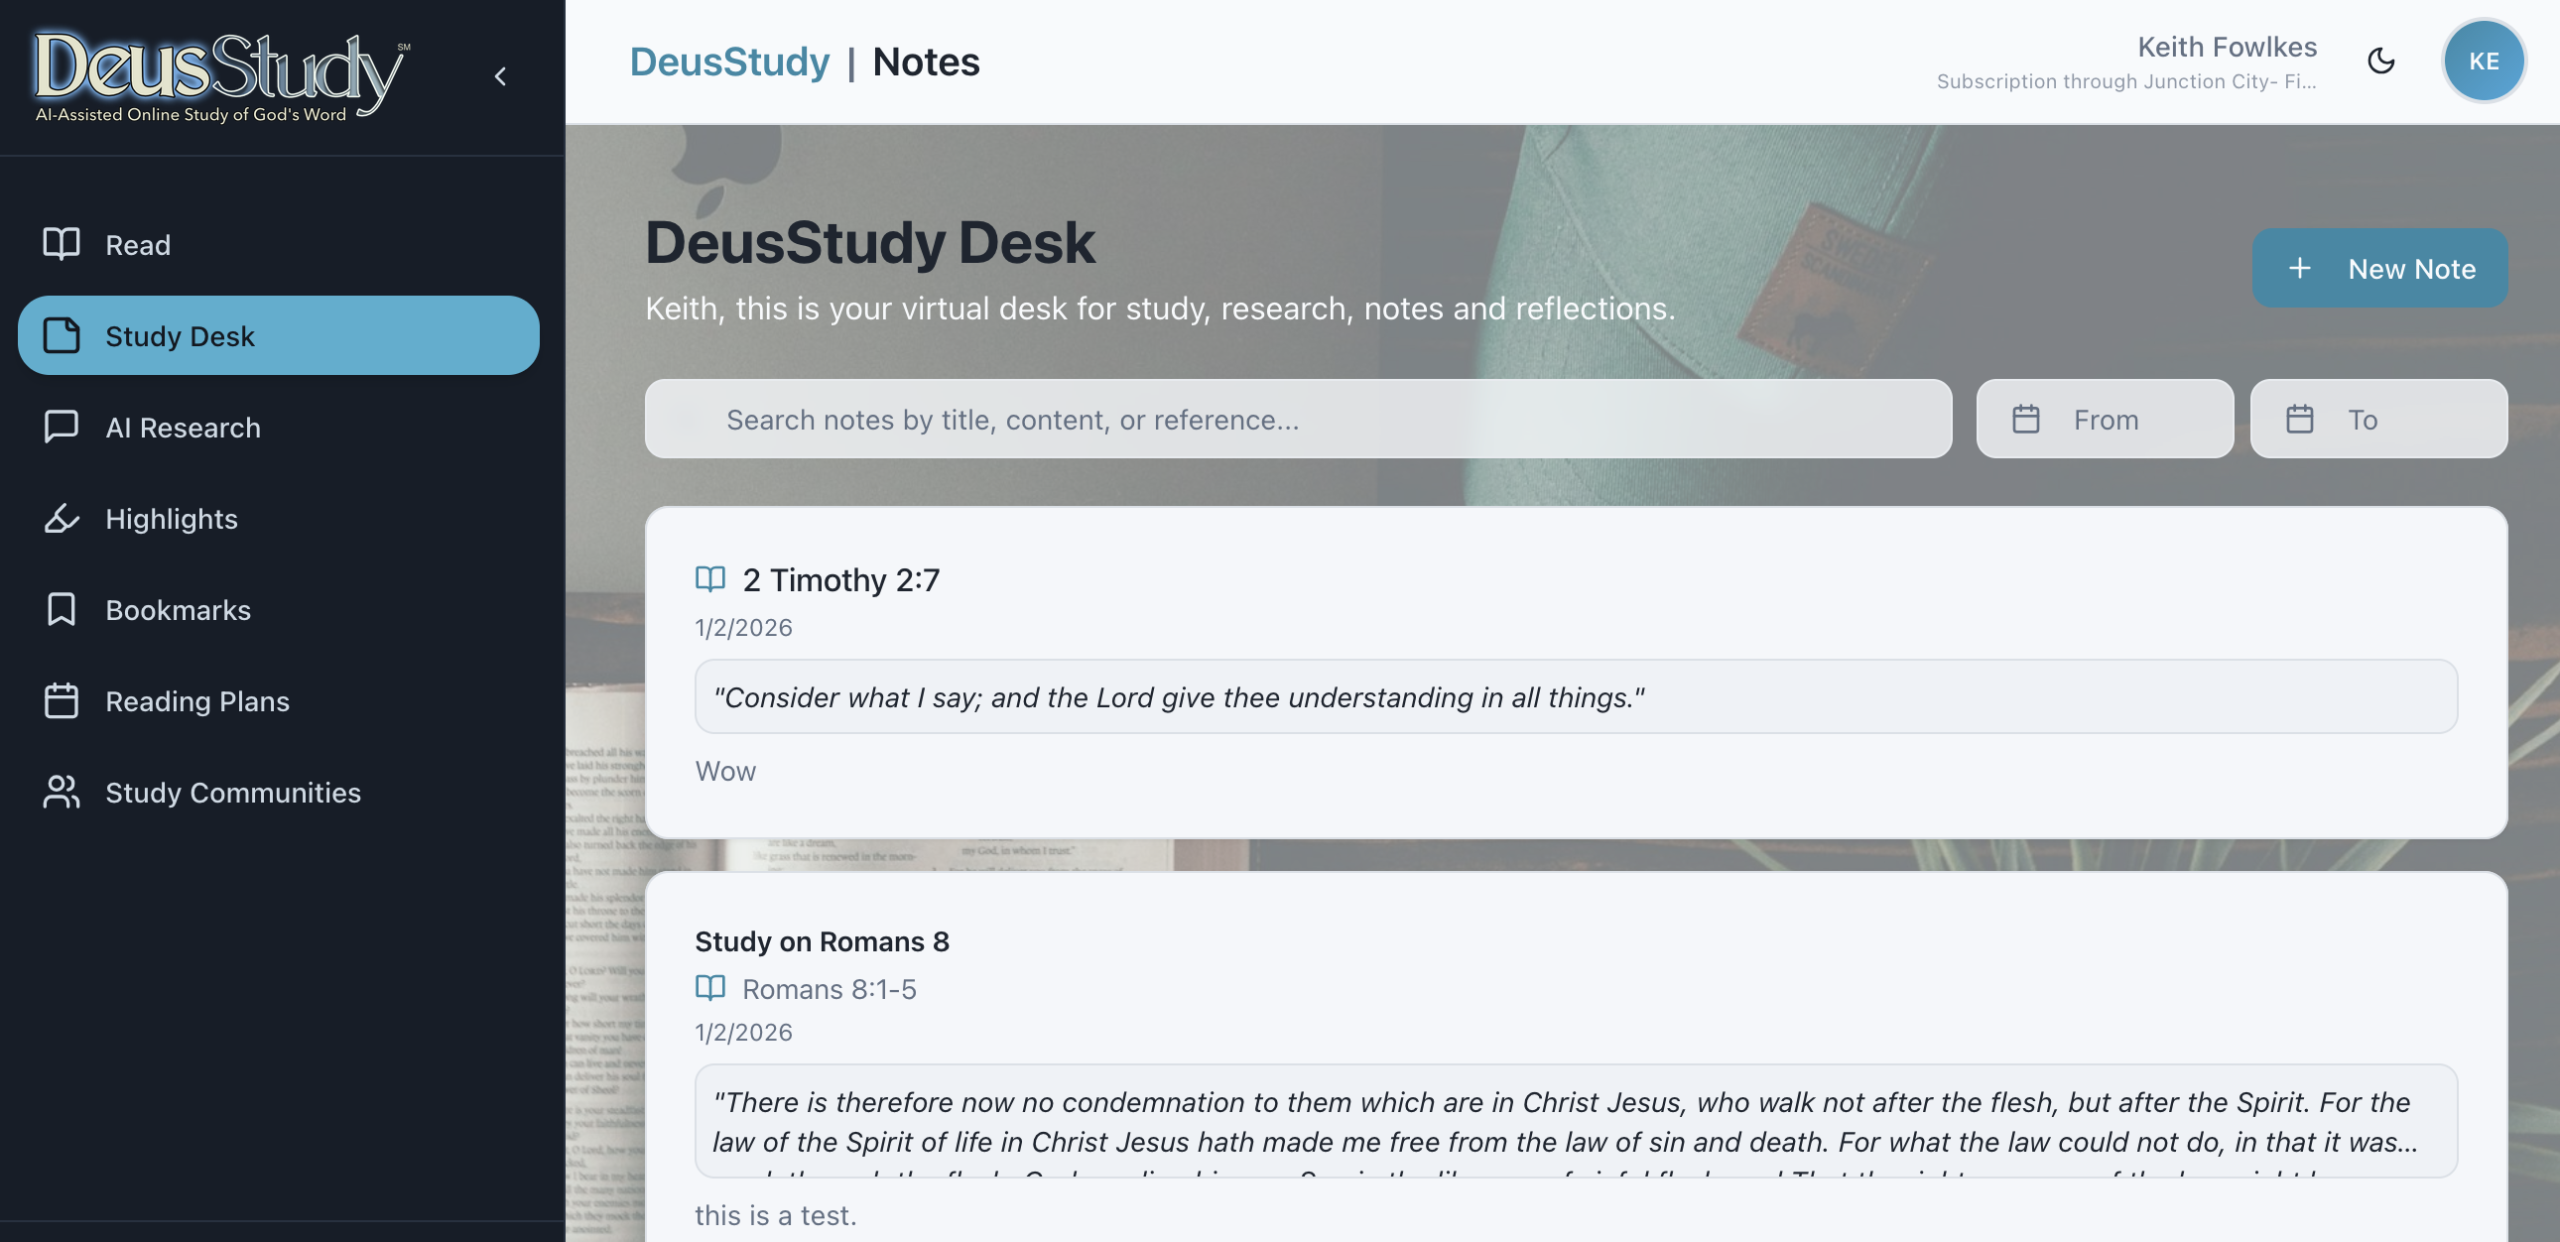
Task: Open the KE user avatar menu
Action: 2483,61
